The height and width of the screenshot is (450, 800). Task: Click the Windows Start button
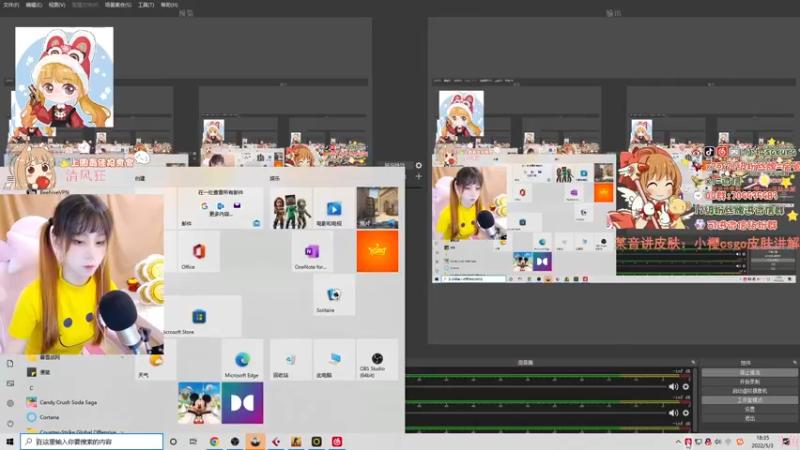tap(10, 442)
